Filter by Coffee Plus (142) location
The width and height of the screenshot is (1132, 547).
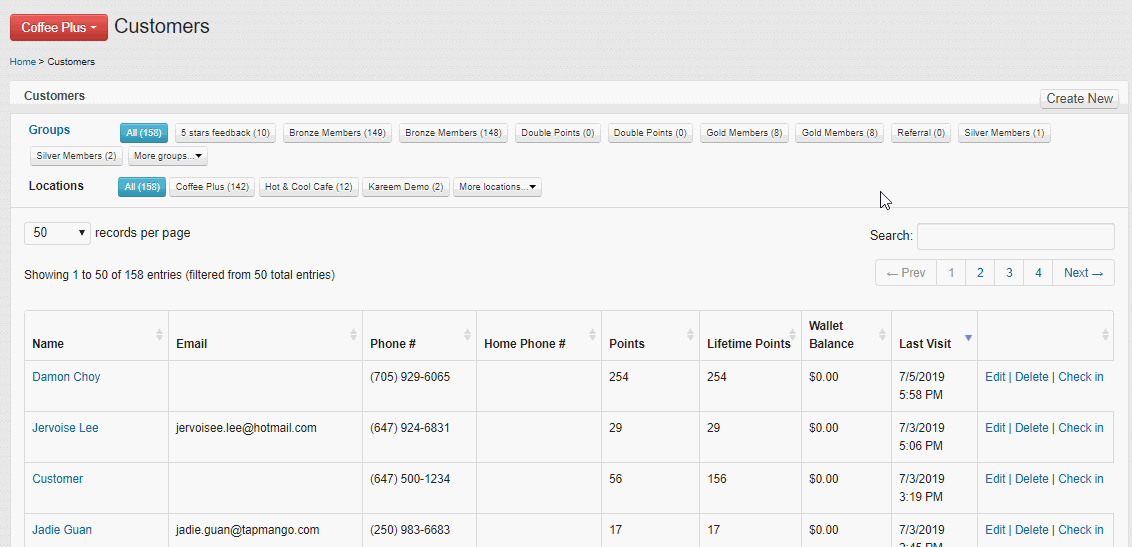tap(212, 187)
